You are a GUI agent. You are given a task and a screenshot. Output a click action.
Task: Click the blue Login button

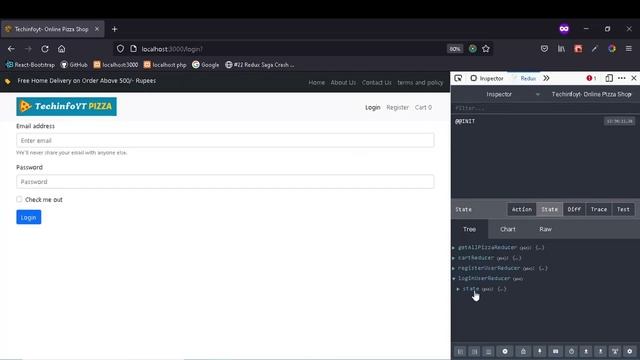tap(29, 217)
